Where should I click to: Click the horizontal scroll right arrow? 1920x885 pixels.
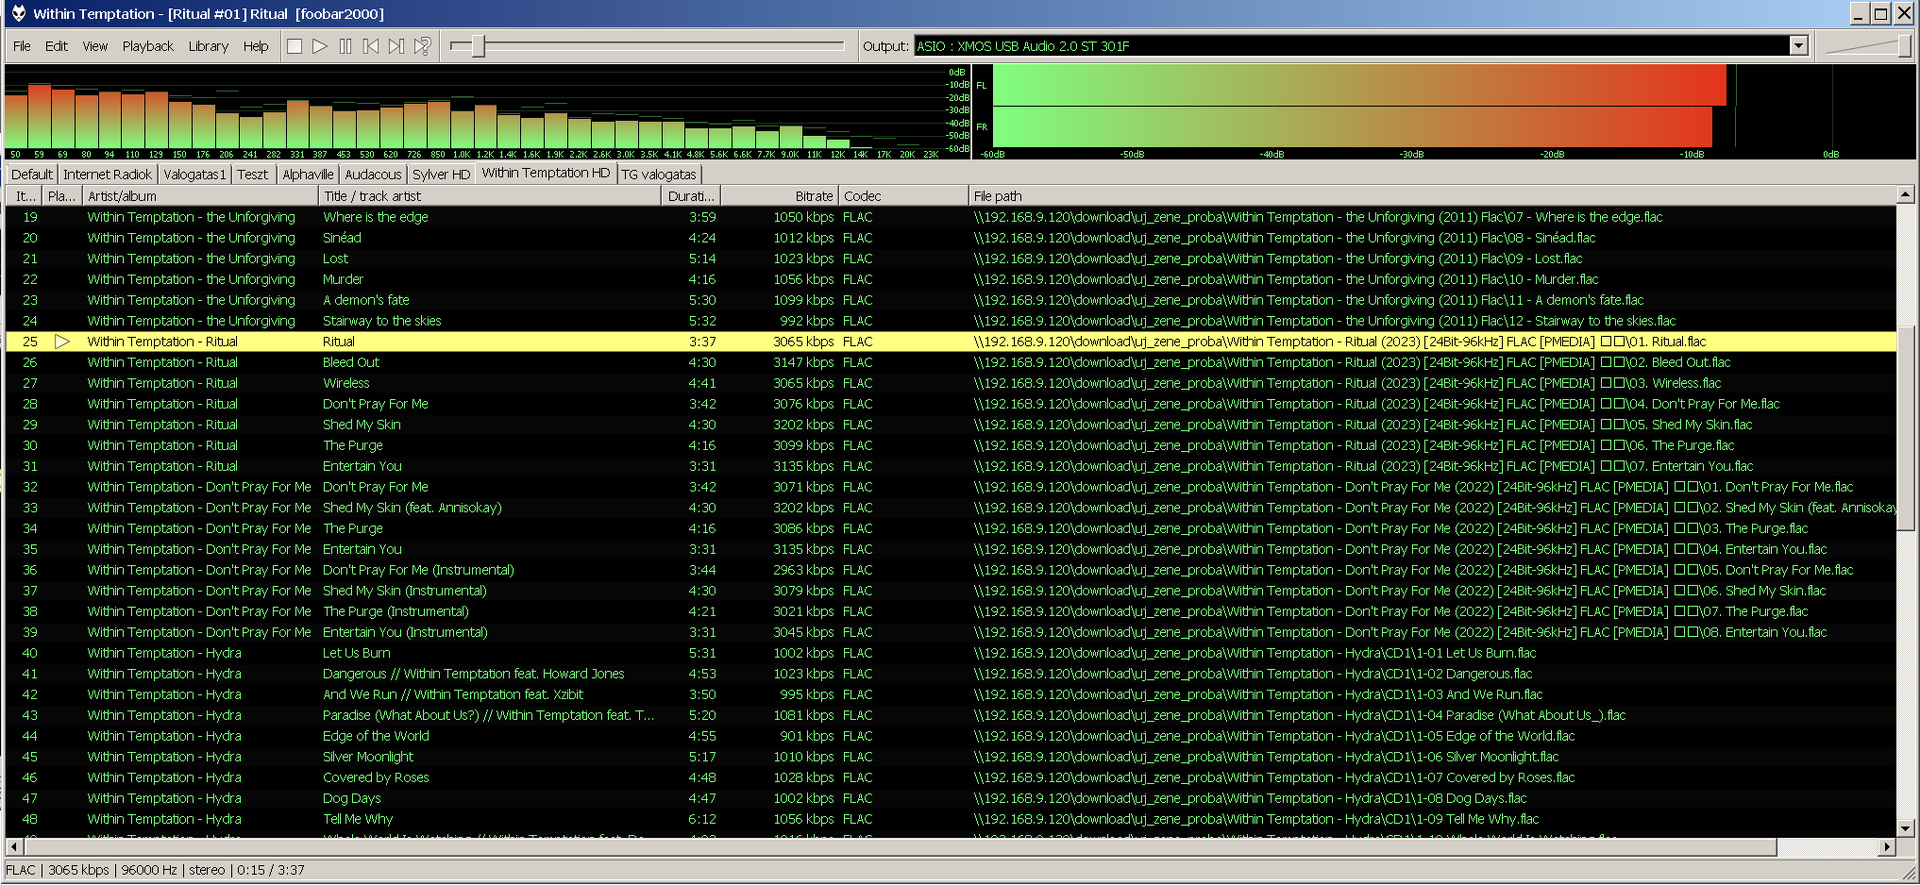click(1887, 847)
